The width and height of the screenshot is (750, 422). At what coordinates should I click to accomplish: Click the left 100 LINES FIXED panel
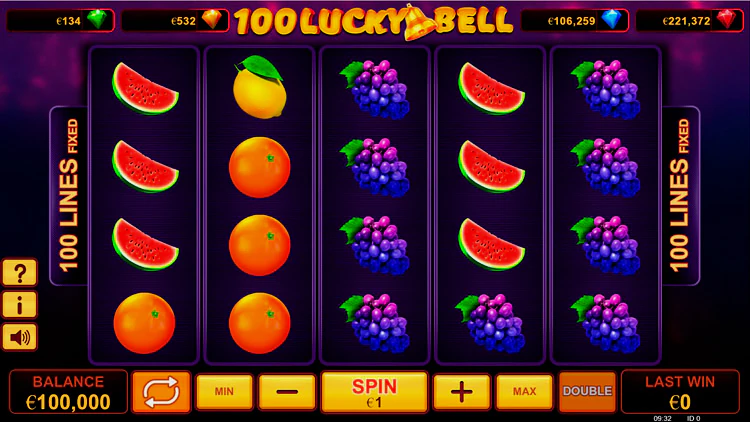pyautogui.click(x=69, y=196)
